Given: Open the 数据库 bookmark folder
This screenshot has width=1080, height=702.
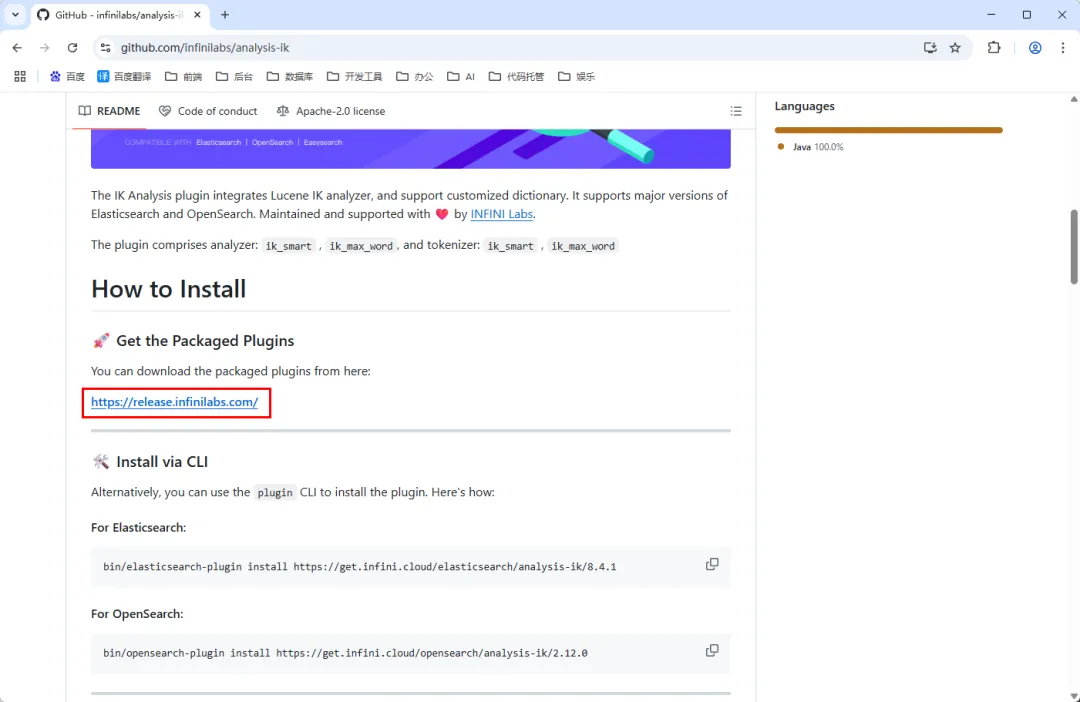Looking at the screenshot, I should click(x=290, y=76).
